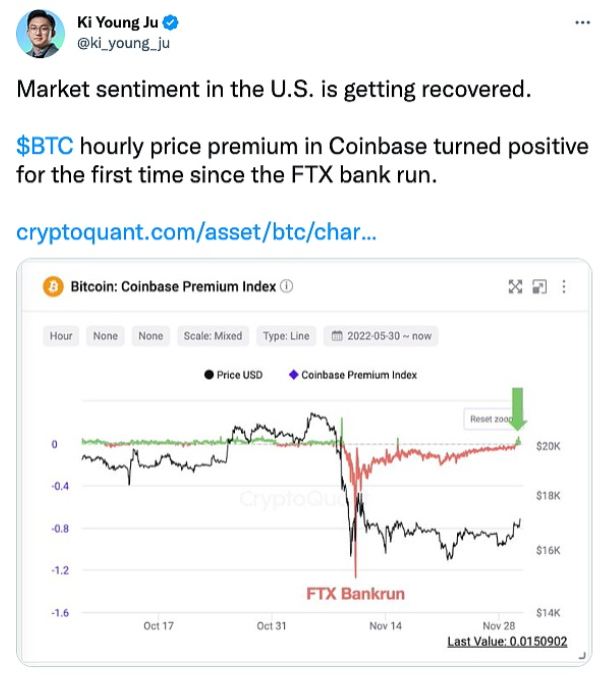Click the info icon beside chart title

click(288, 287)
